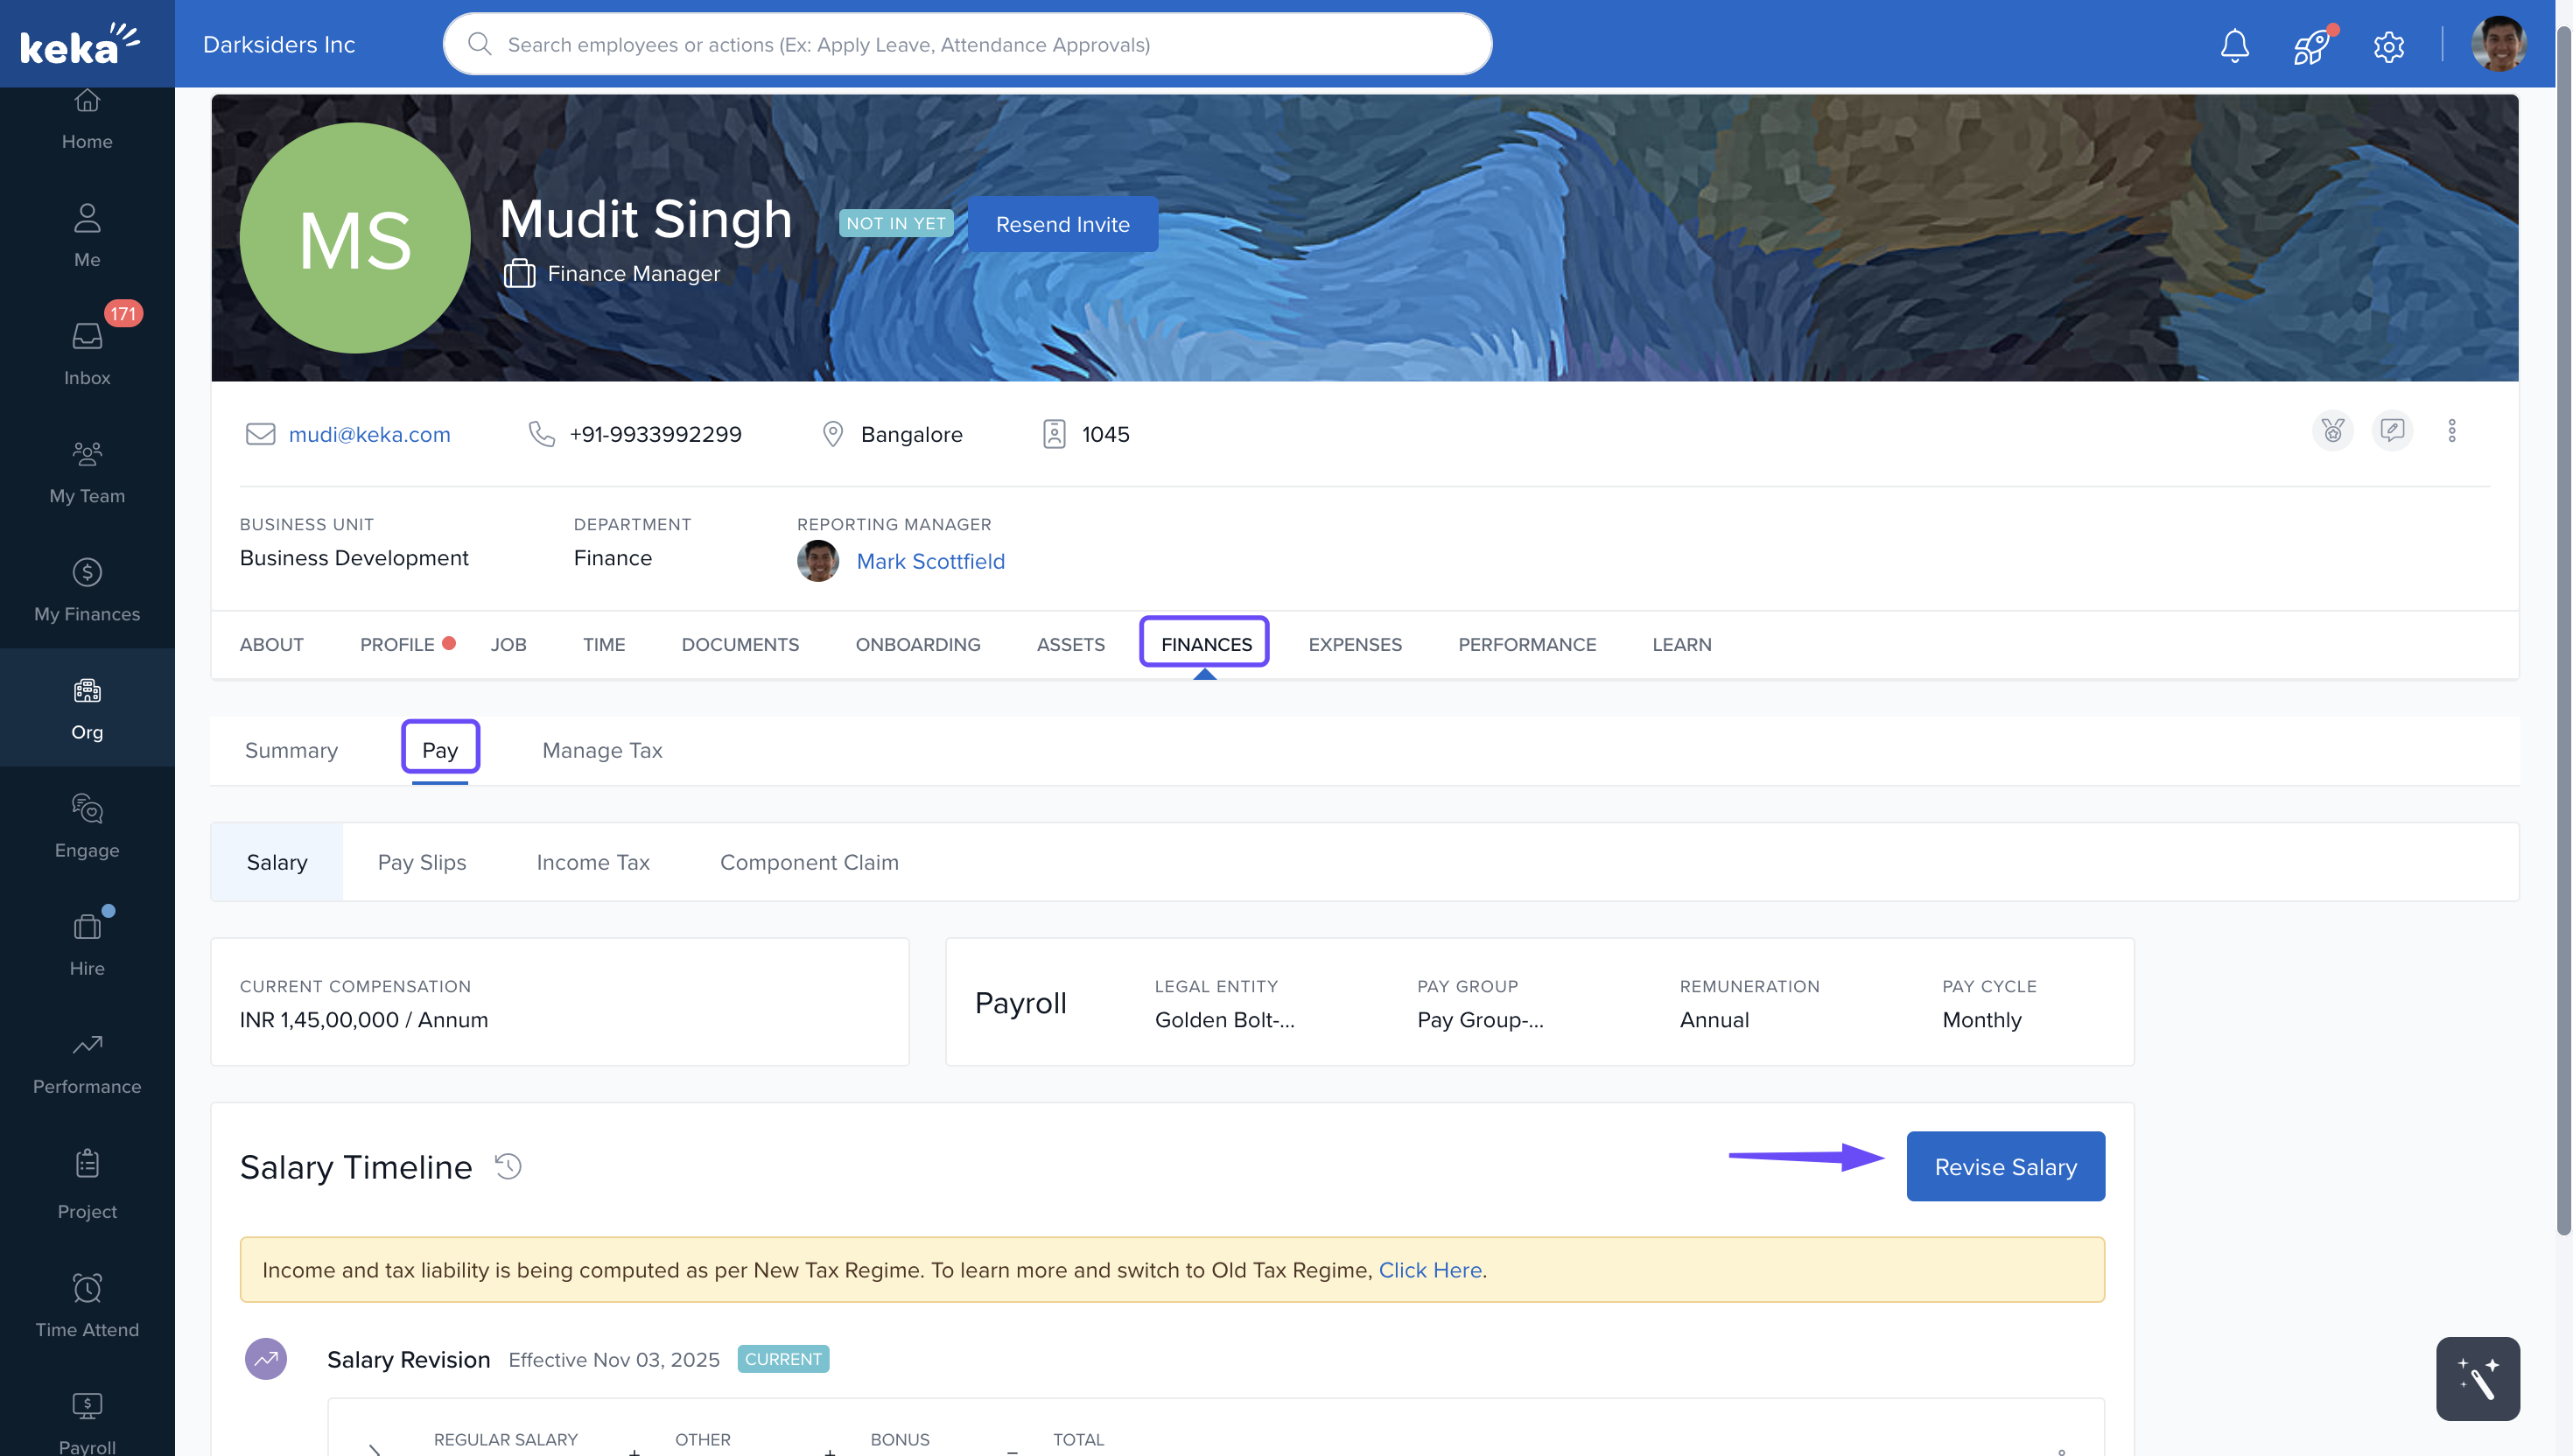Go to My Team in sidebar
Viewport: 2573px width, 1456px height.
[x=87, y=471]
